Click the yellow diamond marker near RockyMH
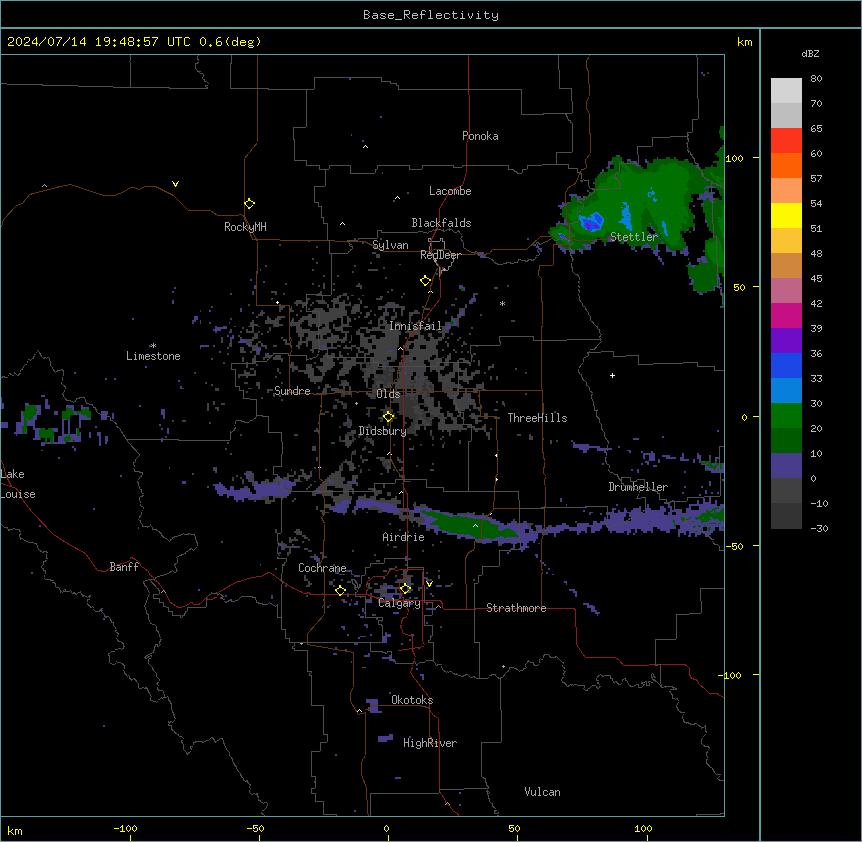The image size is (862, 842). click(x=250, y=204)
